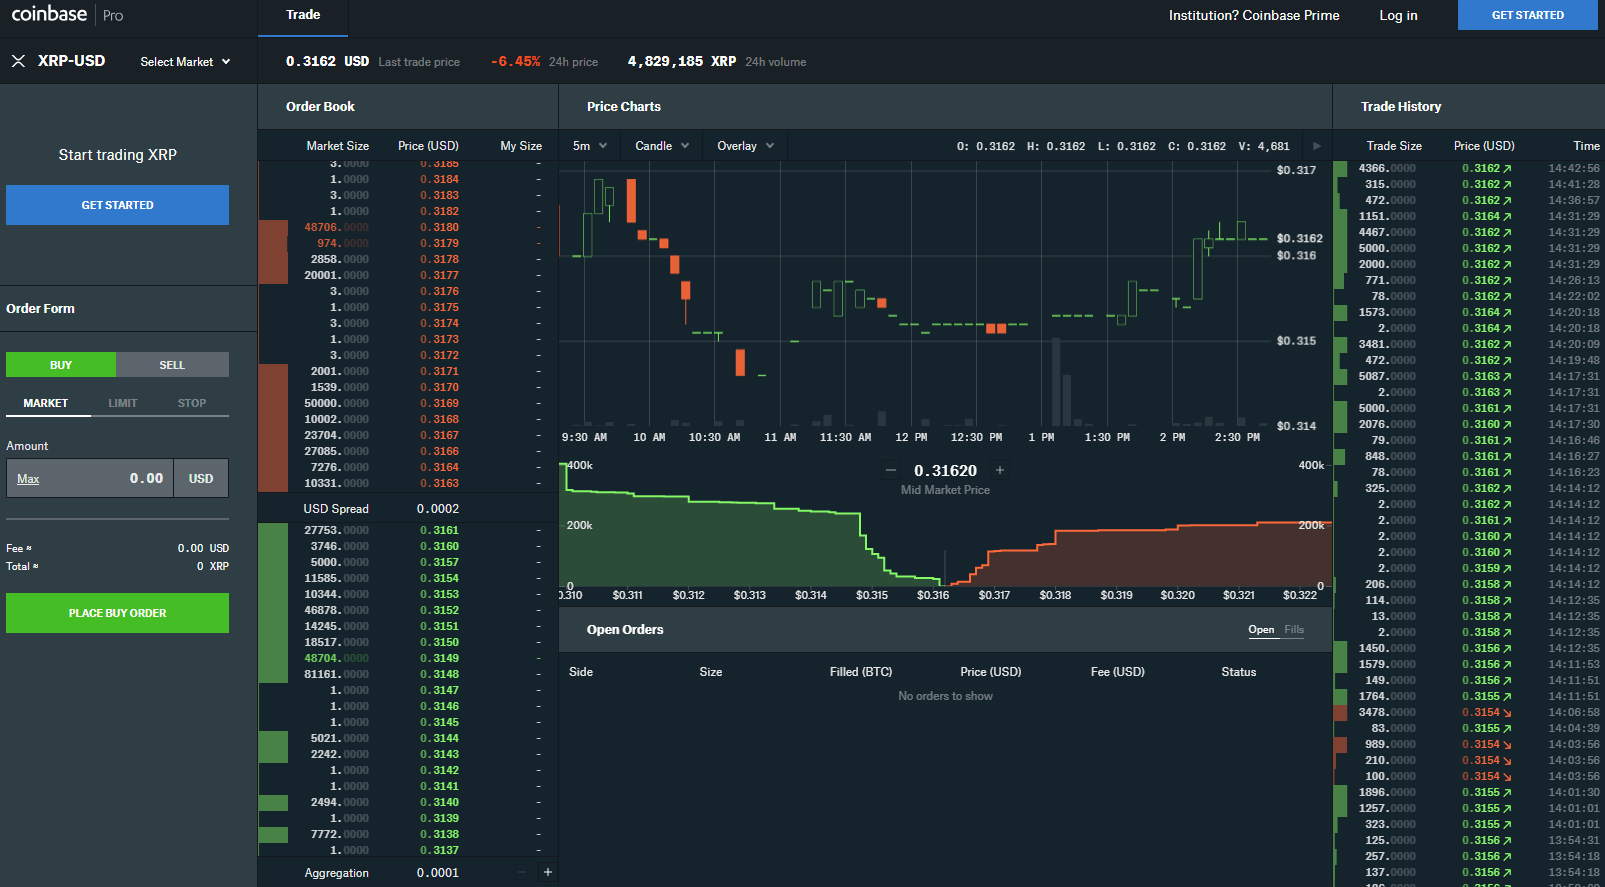Click the Side column header in Open Orders
Image resolution: width=1605 pixels, height=887 pixels.
(x=581, y=672)
